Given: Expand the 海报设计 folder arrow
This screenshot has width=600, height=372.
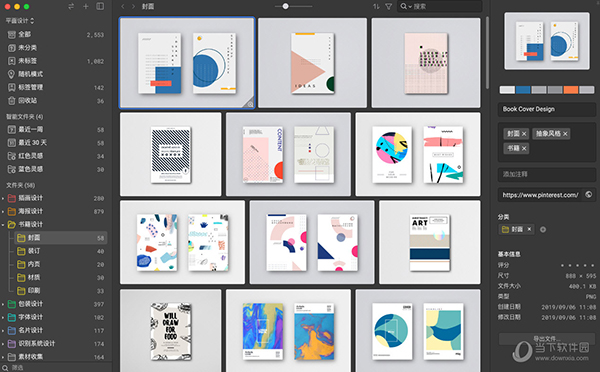Looking at the screenshot, I should 3,211.
